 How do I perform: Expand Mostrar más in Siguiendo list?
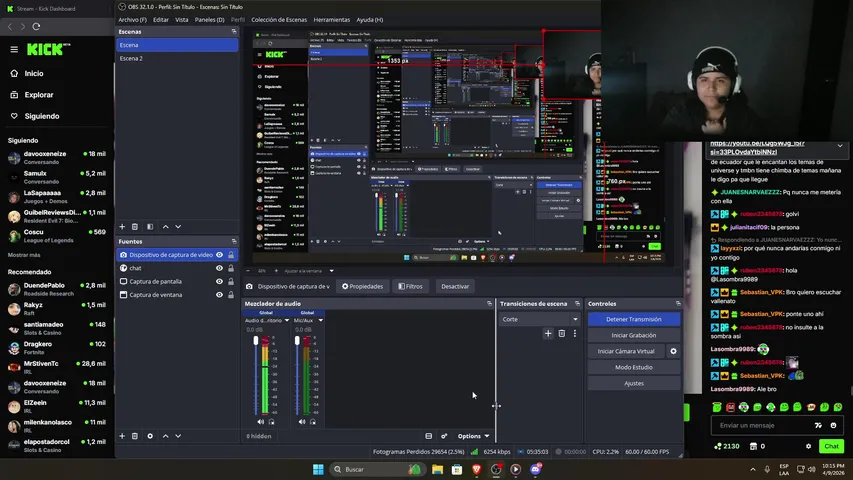coord(24,255)
